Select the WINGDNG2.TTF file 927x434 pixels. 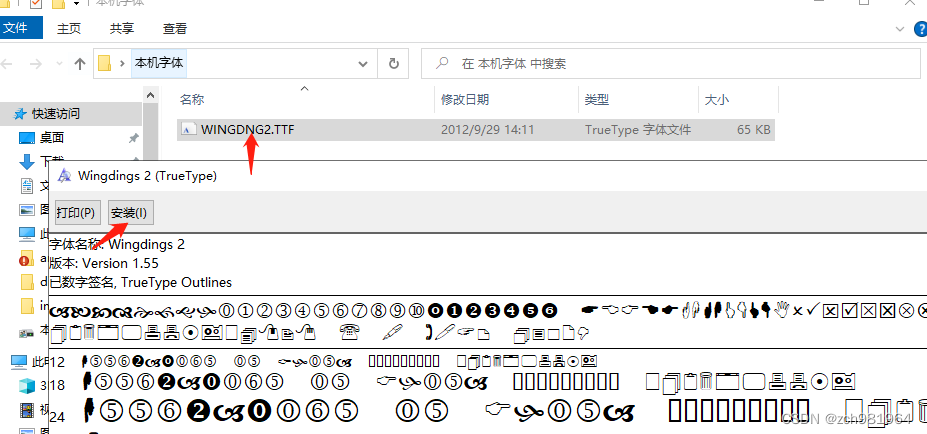475,129
